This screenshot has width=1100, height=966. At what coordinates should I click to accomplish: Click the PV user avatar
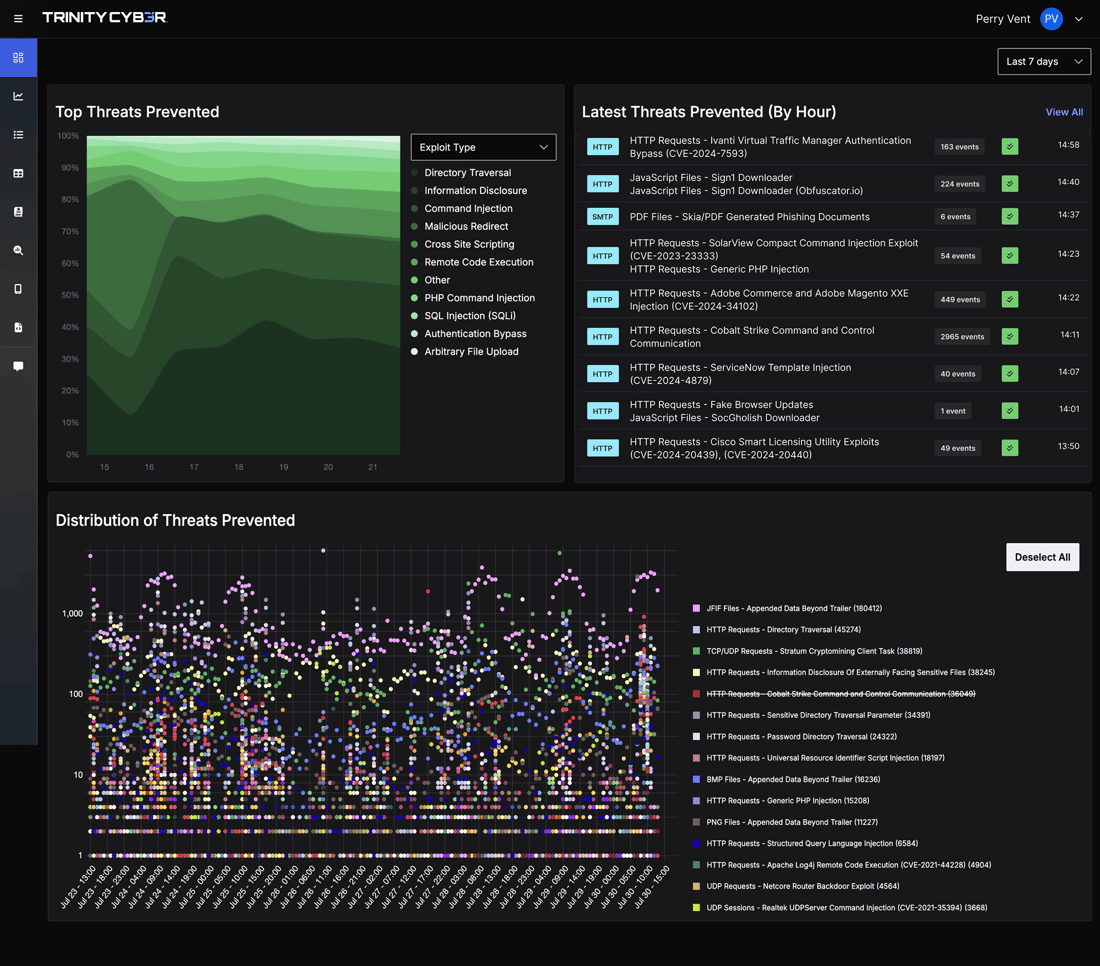(x=1051, y=19)
